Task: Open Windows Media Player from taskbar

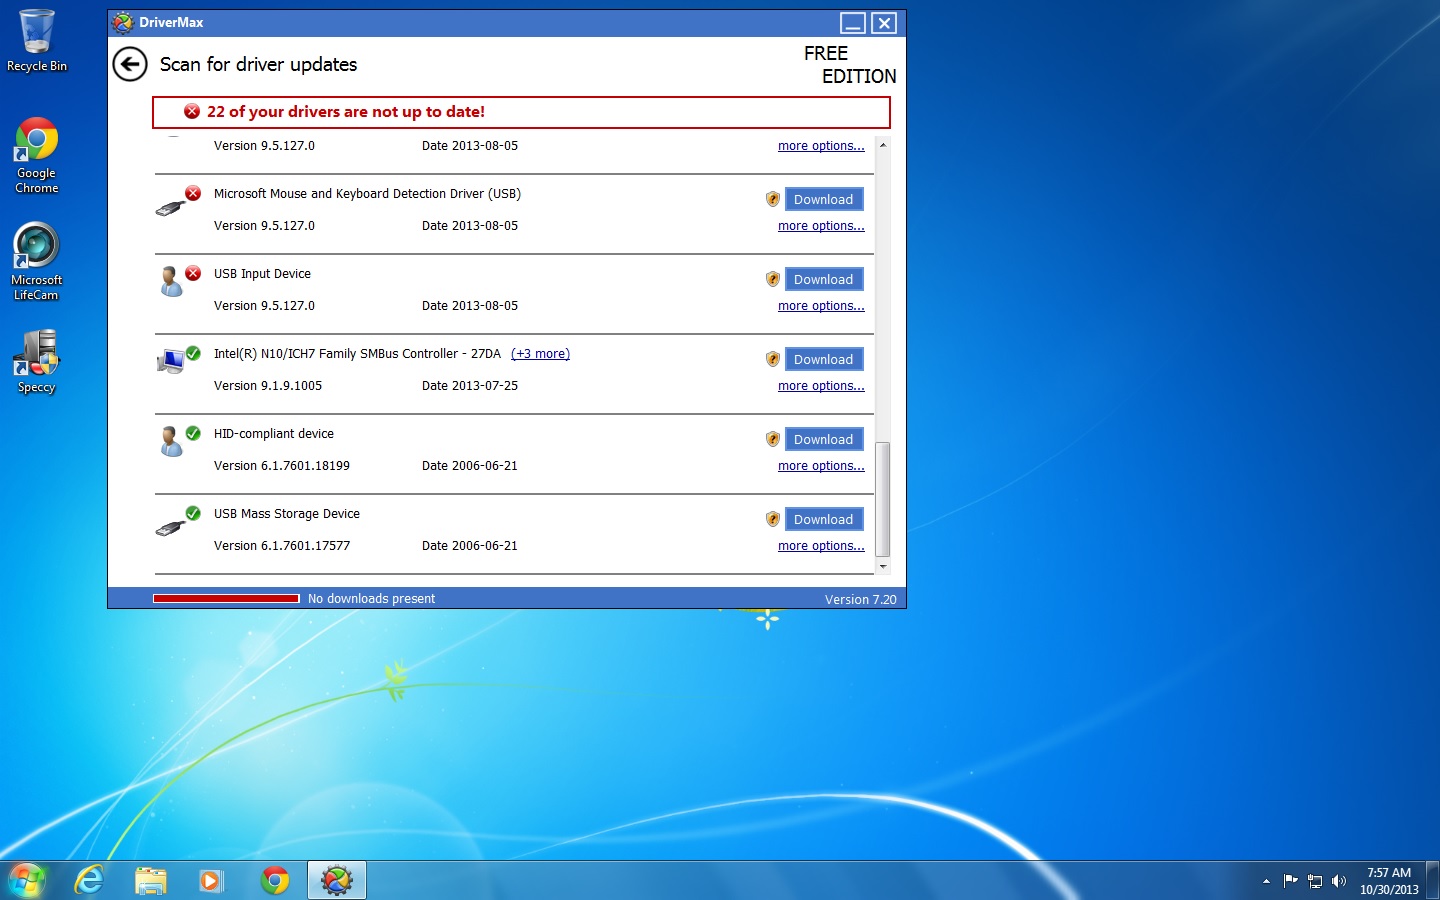Action: [212, 880]
